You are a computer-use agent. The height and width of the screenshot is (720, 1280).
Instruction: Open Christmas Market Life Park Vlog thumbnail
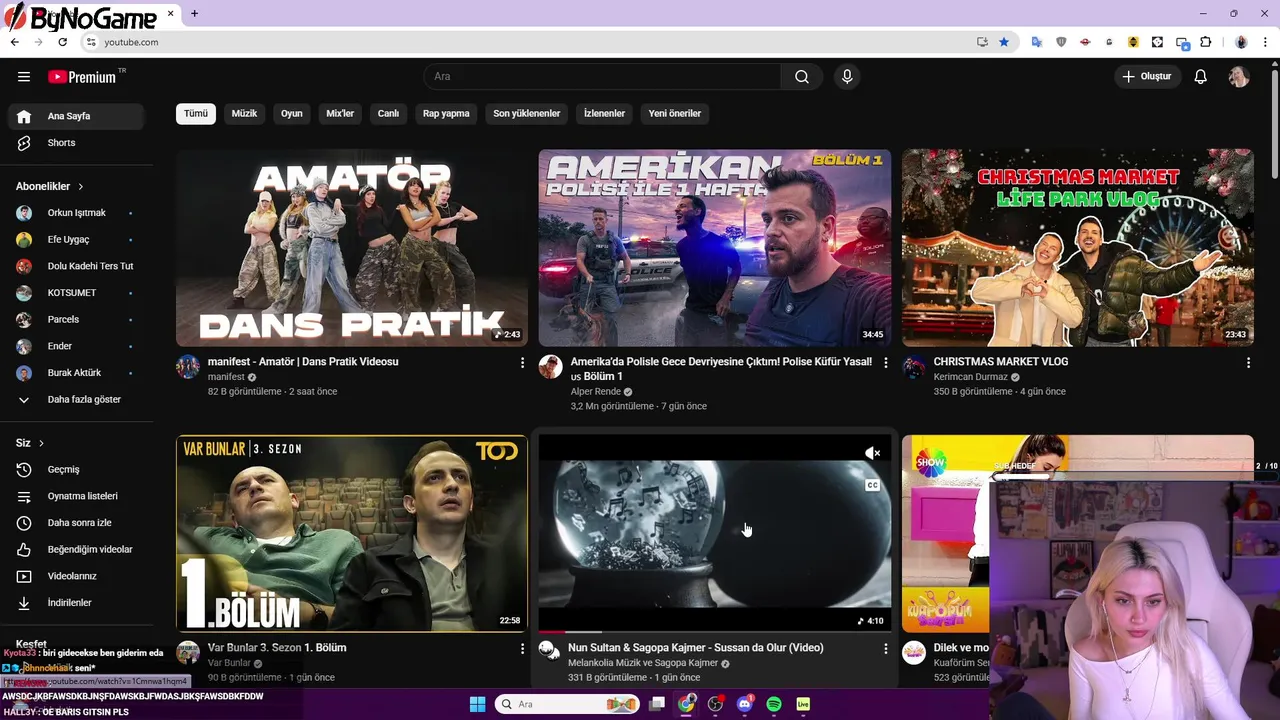pyautogui.click(x=1078, y=248)
